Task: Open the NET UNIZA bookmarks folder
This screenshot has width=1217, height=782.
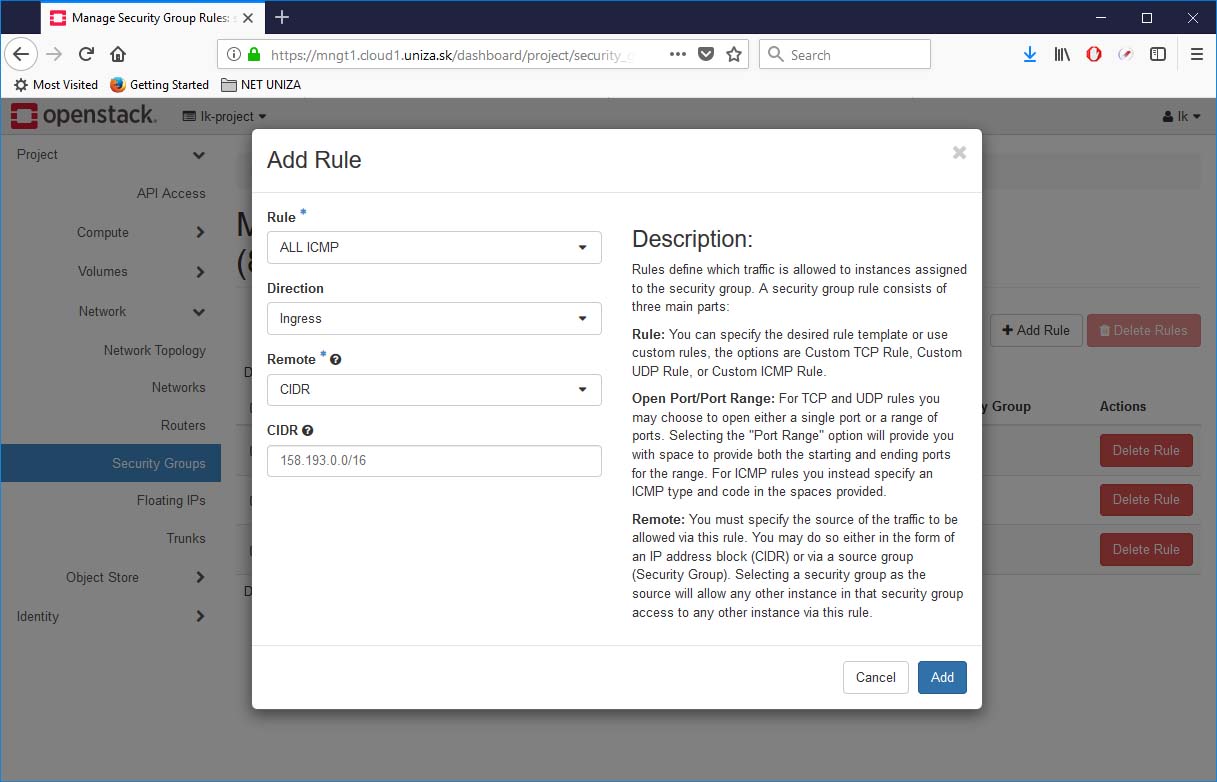Action: tap(261, 85)
